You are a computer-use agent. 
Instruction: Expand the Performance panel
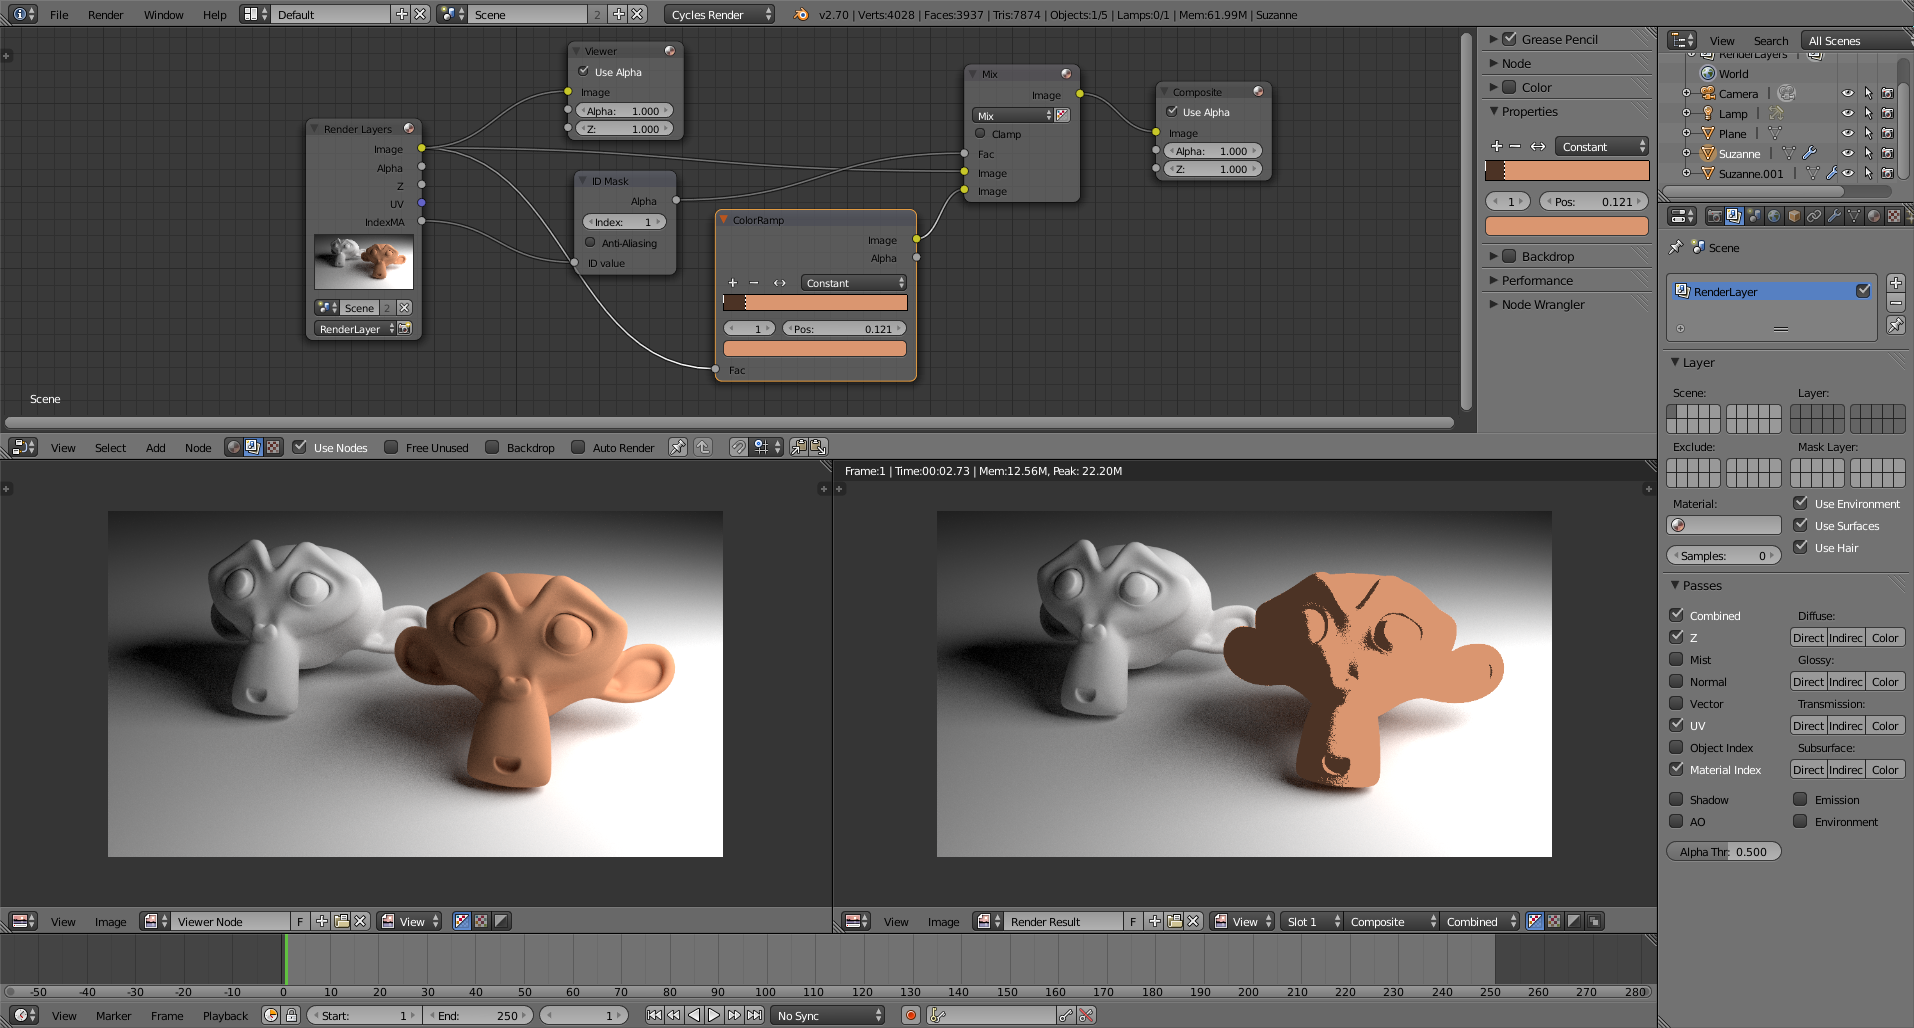pyautogui.click(x=1493, y=280)
